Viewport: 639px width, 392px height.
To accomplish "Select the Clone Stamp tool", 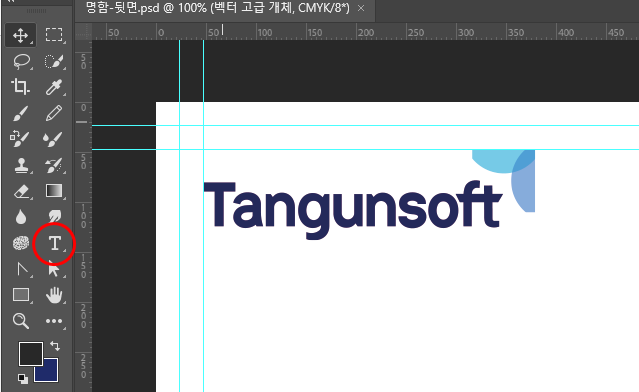I will coord(21,165).
